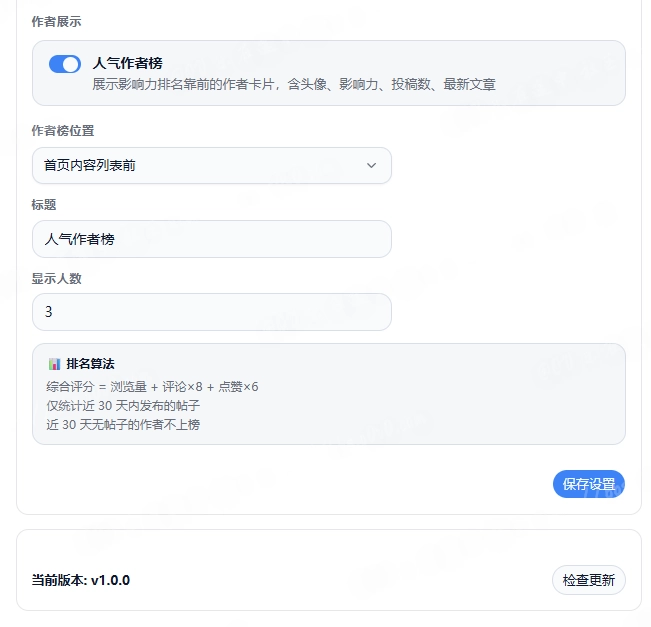The image size is (651, 627).
Task: Click the description starting 展示影响力排名靠前
Action: (294, 84)
